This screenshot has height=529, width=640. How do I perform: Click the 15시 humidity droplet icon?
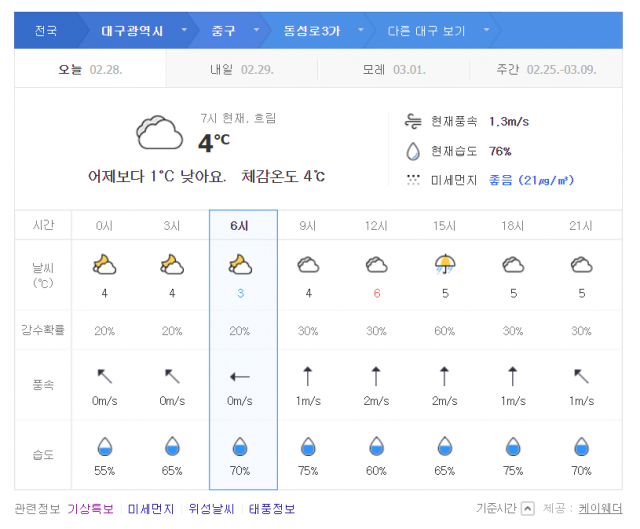(445, 447)
